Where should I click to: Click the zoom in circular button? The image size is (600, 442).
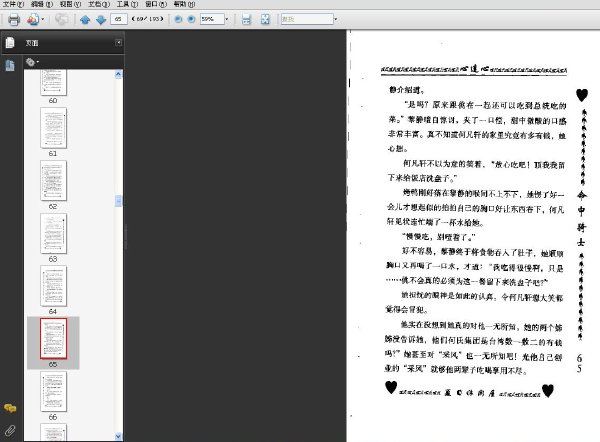tap(191, 19)
